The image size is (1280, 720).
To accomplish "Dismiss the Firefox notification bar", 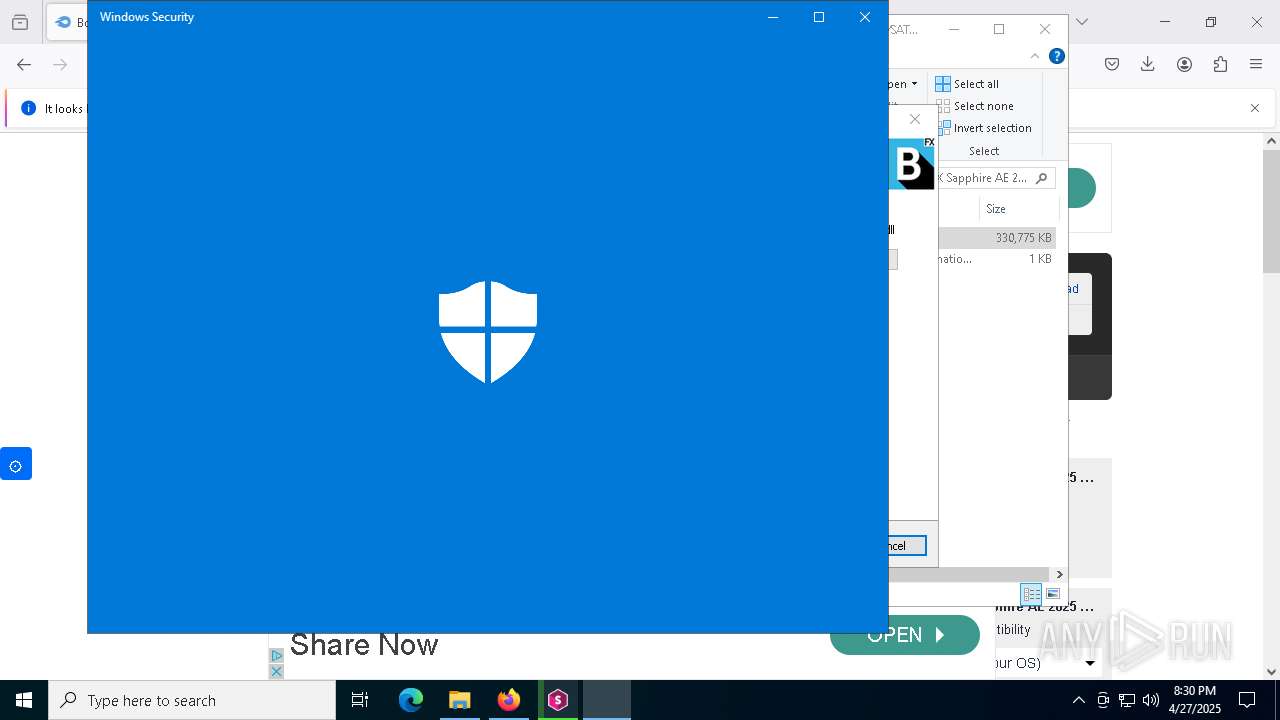I will (x=1255, y=108).
